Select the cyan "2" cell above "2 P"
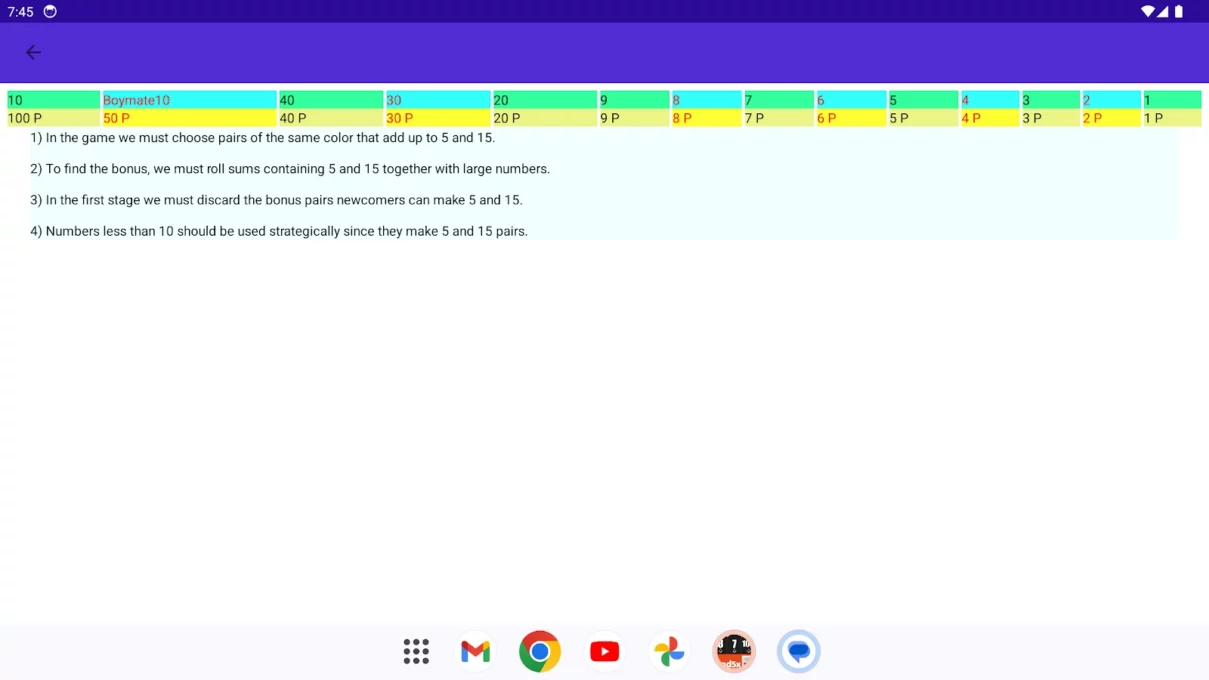Viewport: 1209px width, 680px height. point(1111,100)
